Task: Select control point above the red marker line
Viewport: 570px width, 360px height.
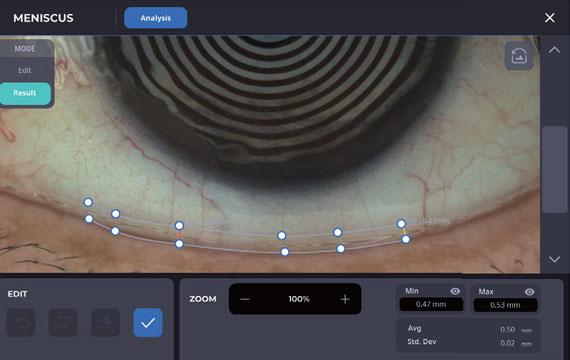Action: pos(179,226)
